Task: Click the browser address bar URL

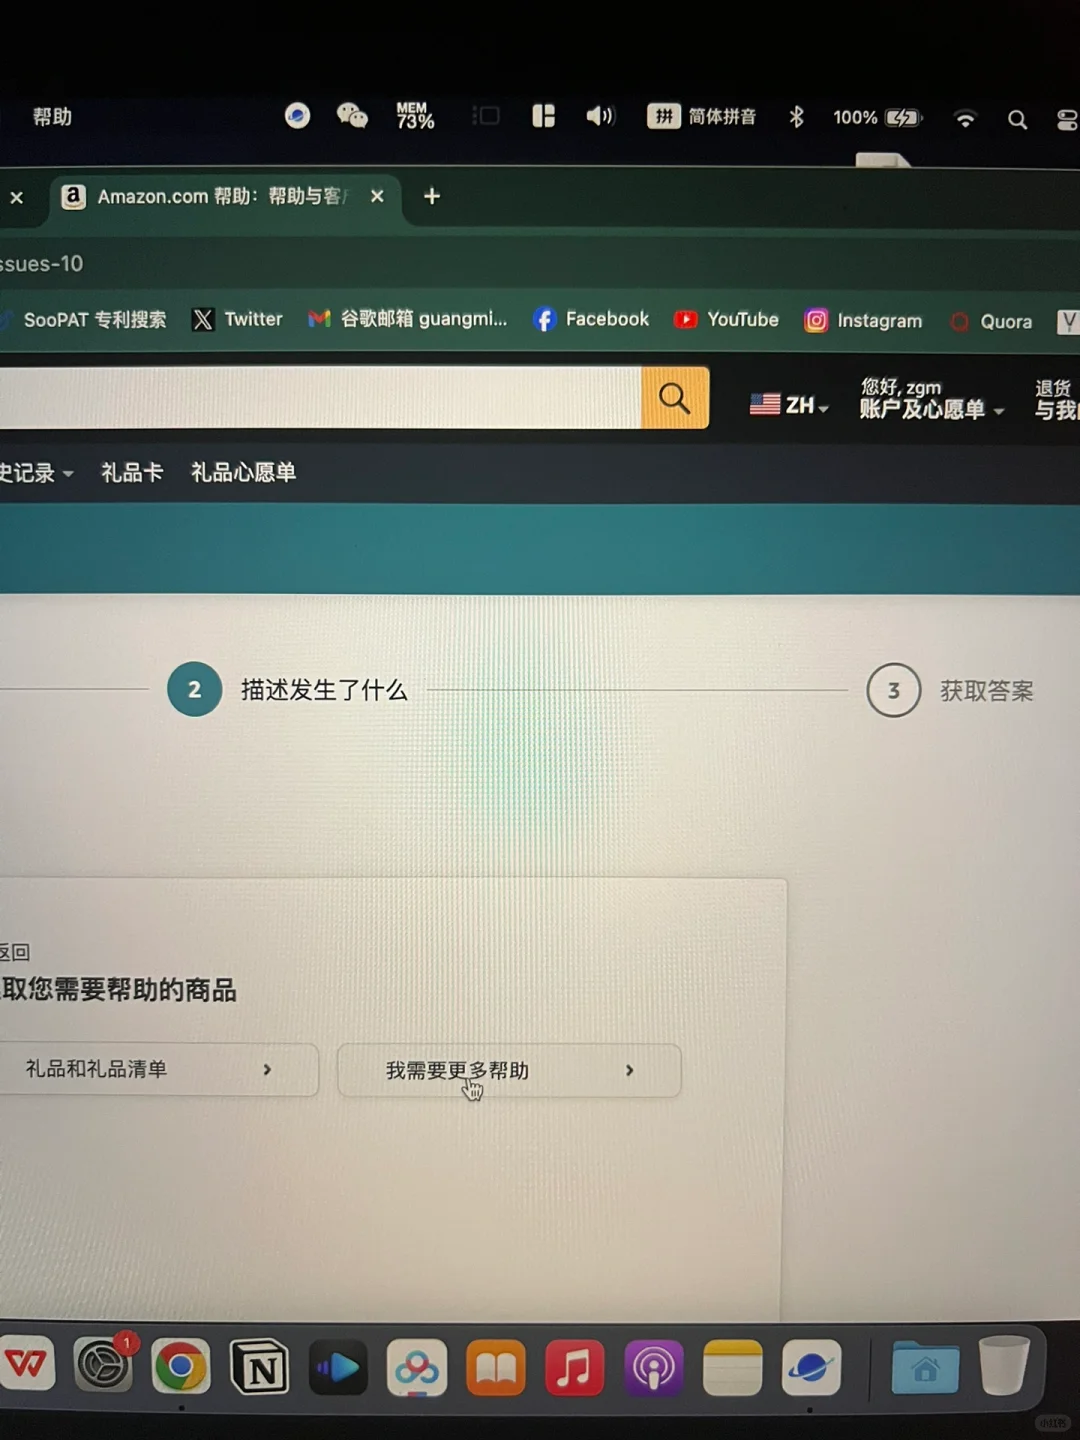Action: [42, 264]
